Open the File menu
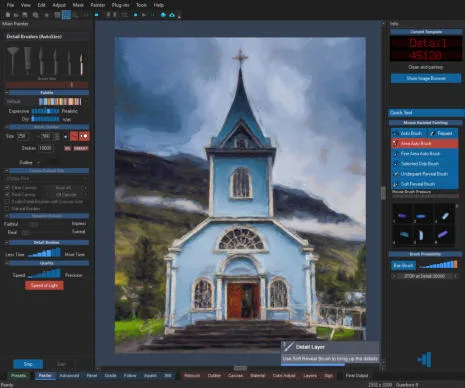 (10, 5)
